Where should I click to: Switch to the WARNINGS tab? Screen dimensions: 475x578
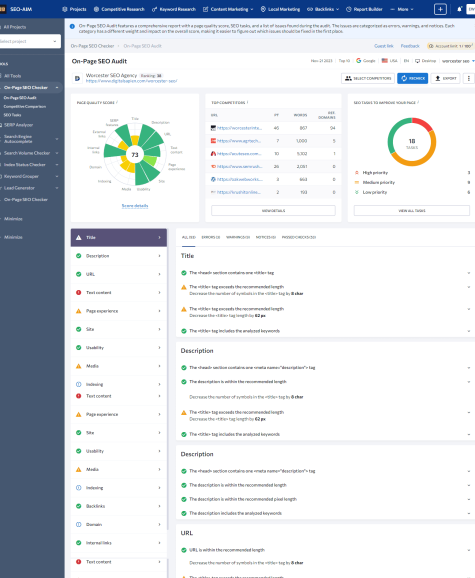238,237
